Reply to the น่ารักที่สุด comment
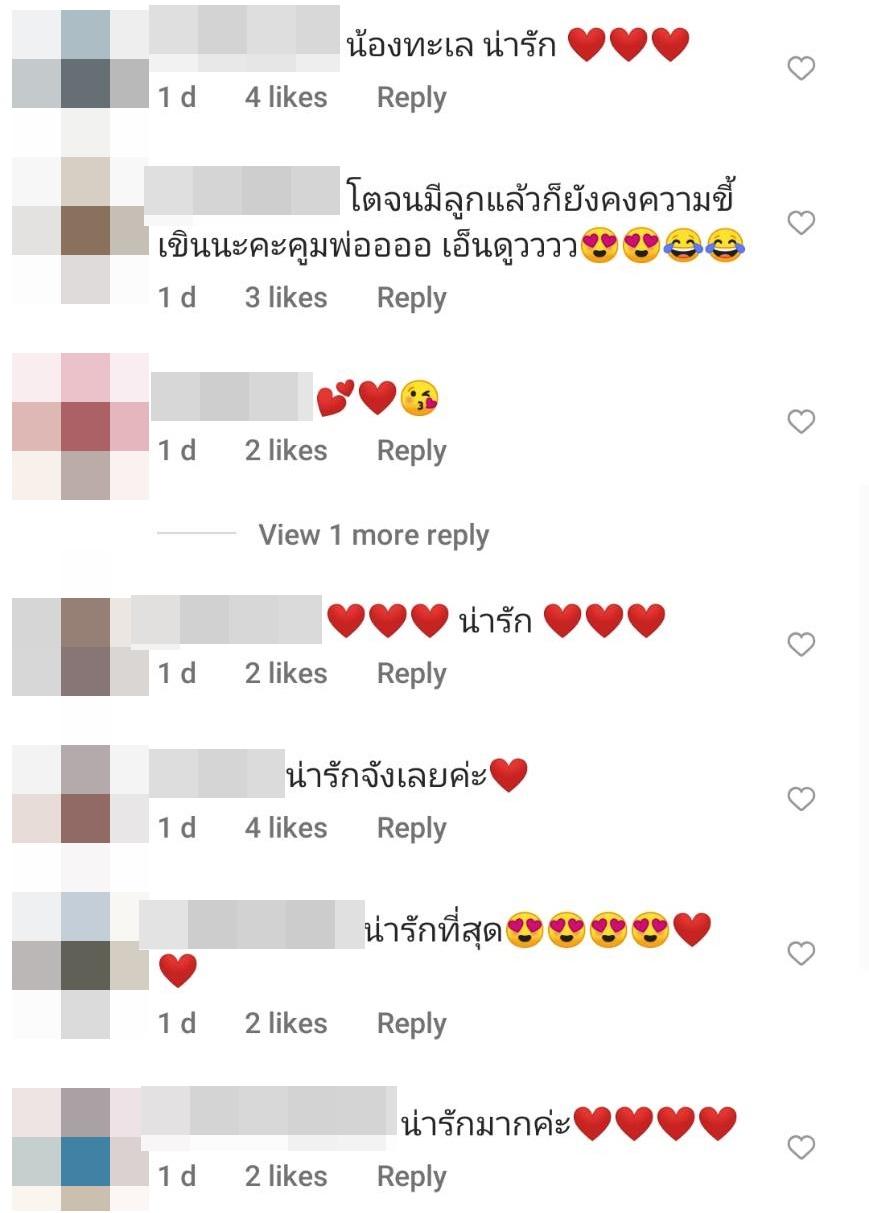This screenshot has width=869, height=1213. click(x=411, y=1024)
